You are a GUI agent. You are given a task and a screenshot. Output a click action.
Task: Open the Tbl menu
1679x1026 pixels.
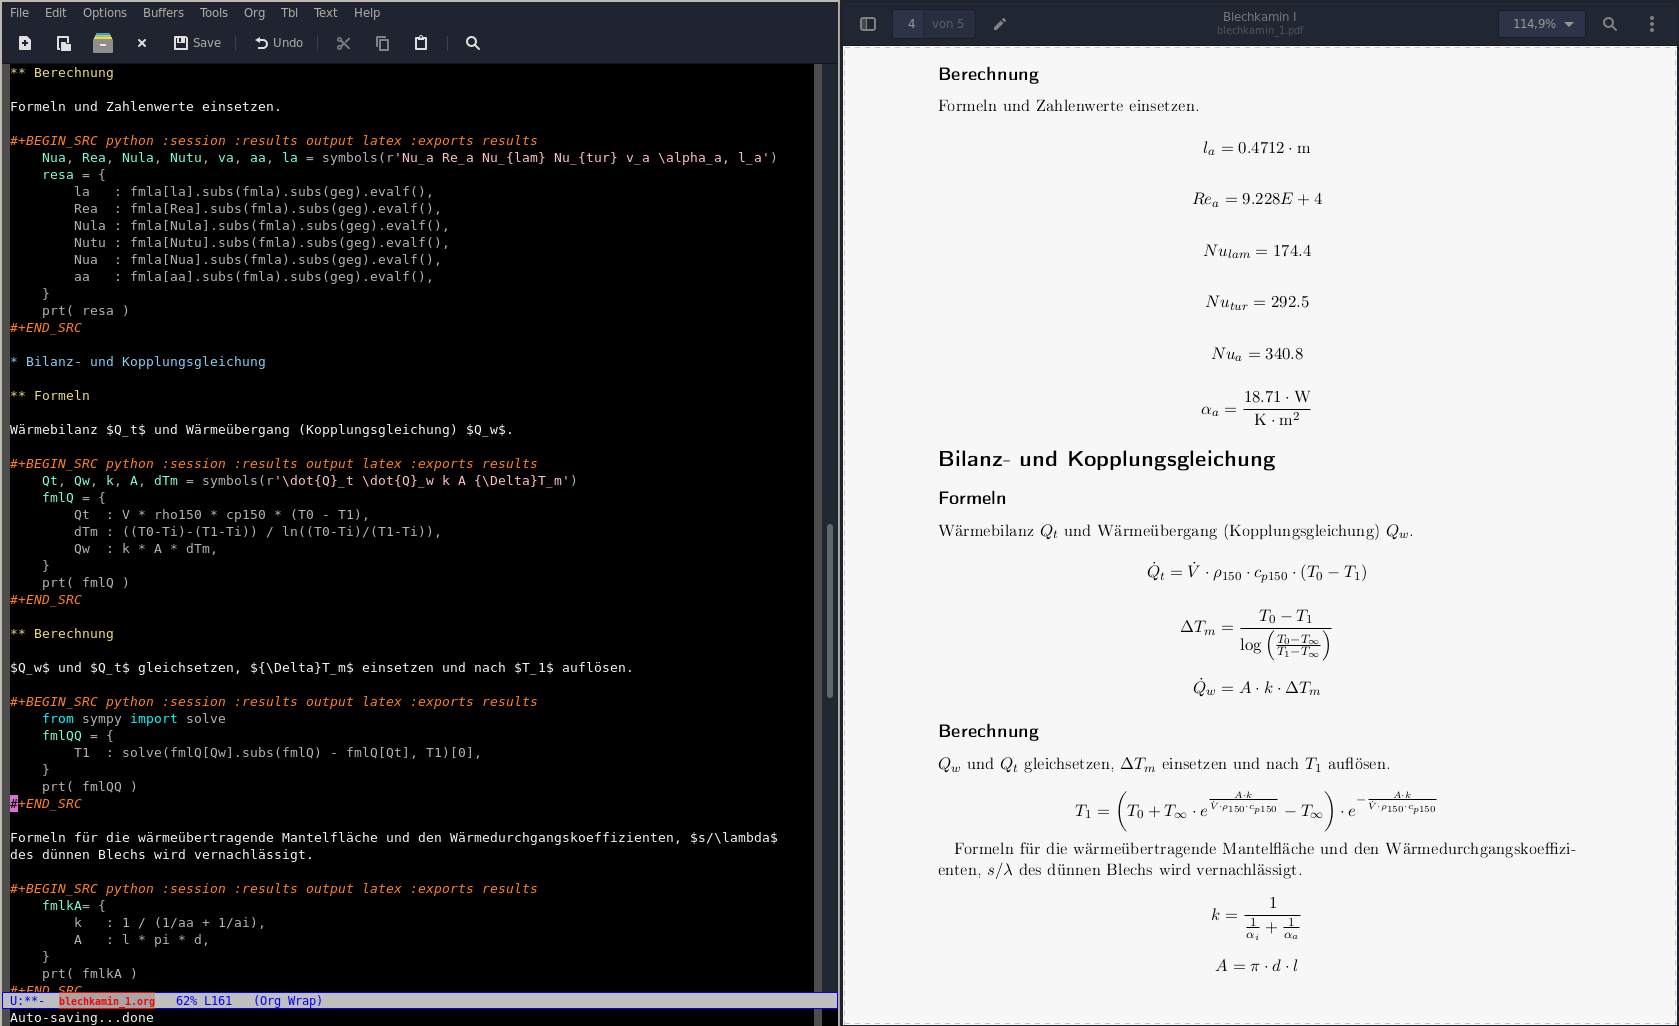pos(289,13)
